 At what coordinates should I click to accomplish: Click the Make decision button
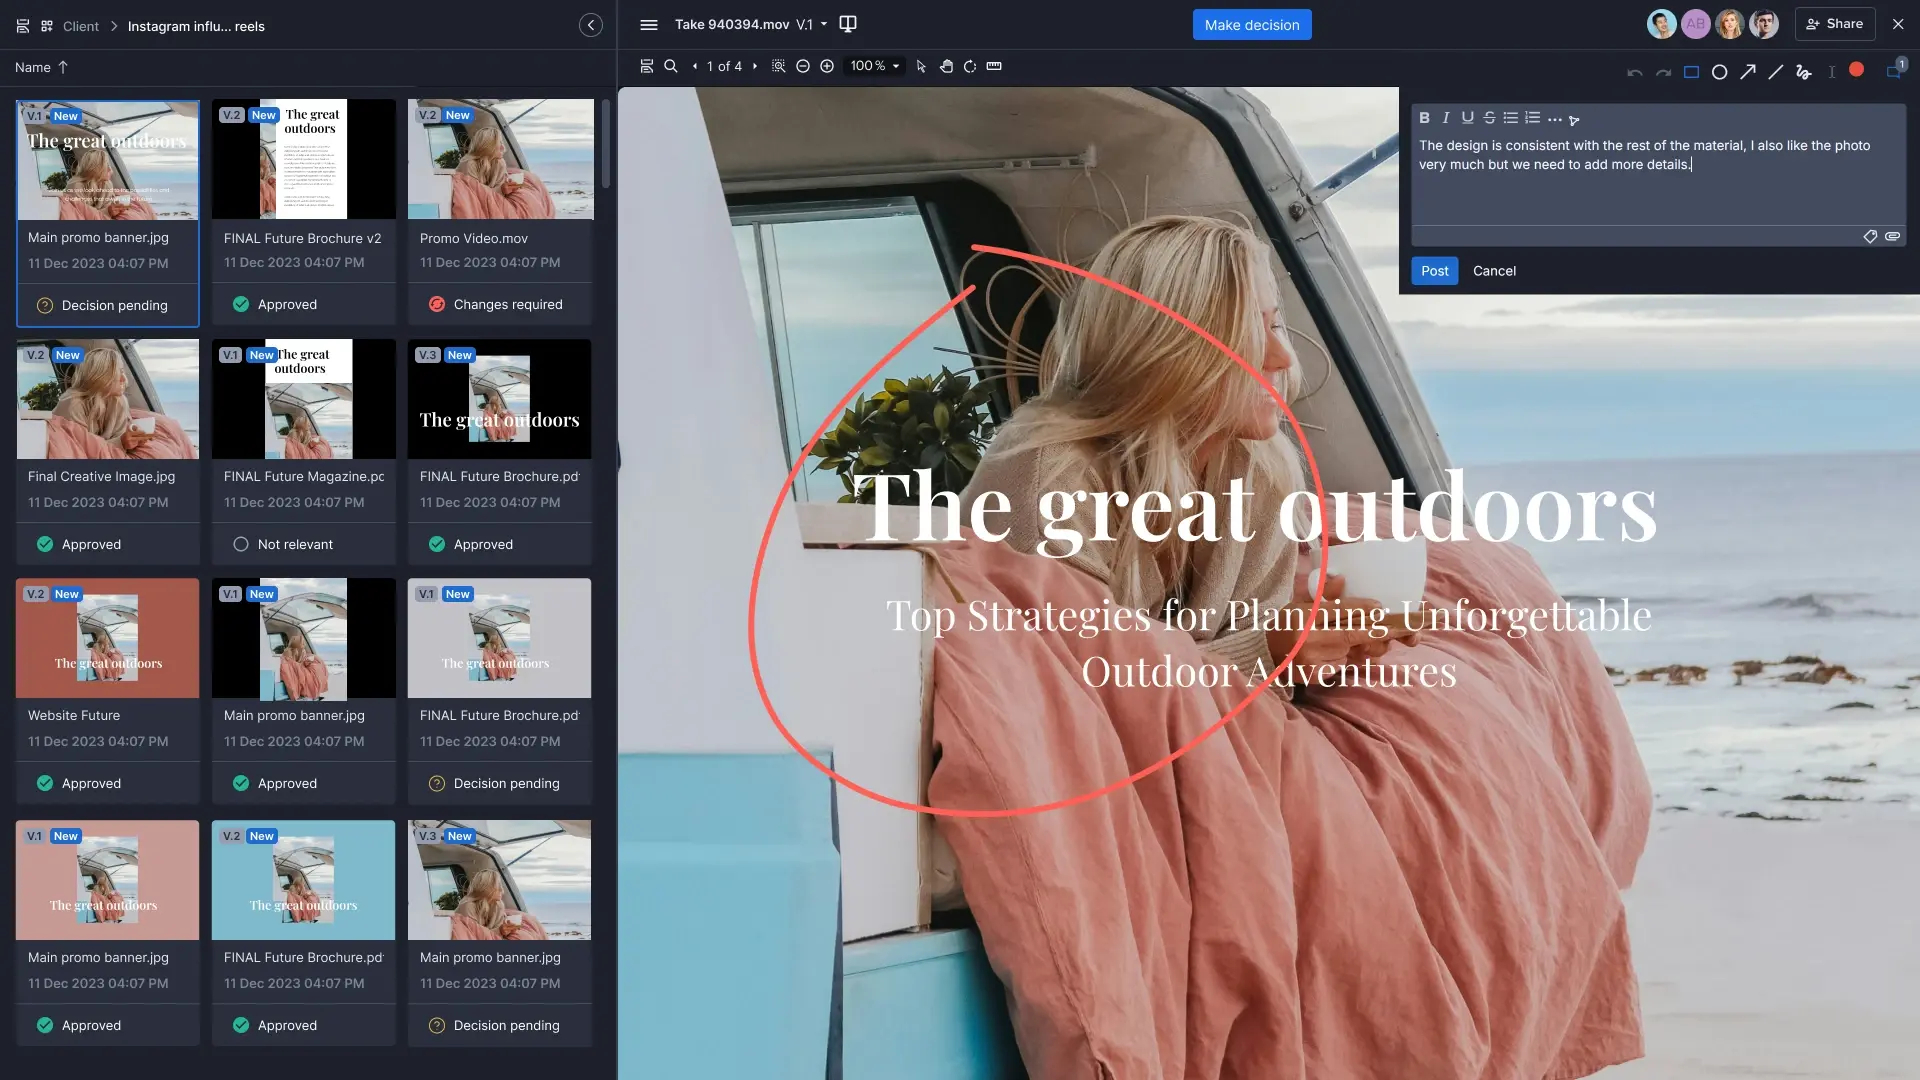pos(1252,24)
